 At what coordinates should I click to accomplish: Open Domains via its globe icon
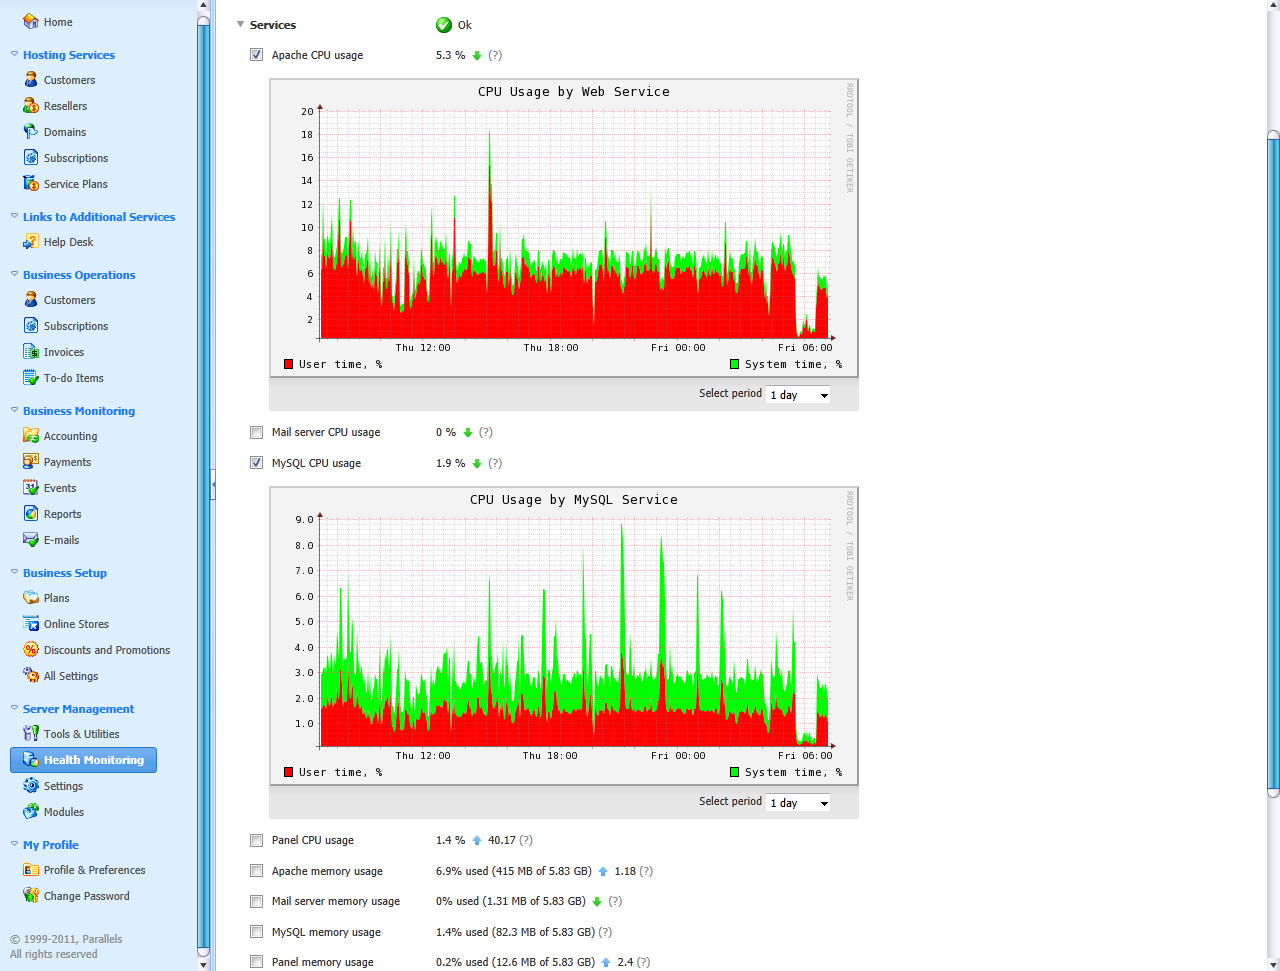(x=31, y=132)
